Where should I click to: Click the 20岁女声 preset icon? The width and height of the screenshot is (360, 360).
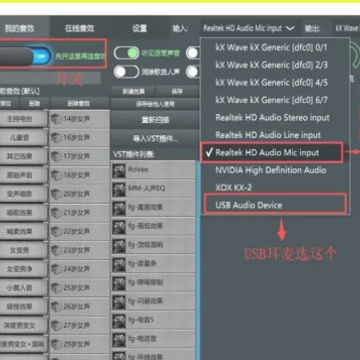pyautogui.click(x=57, y=194)
